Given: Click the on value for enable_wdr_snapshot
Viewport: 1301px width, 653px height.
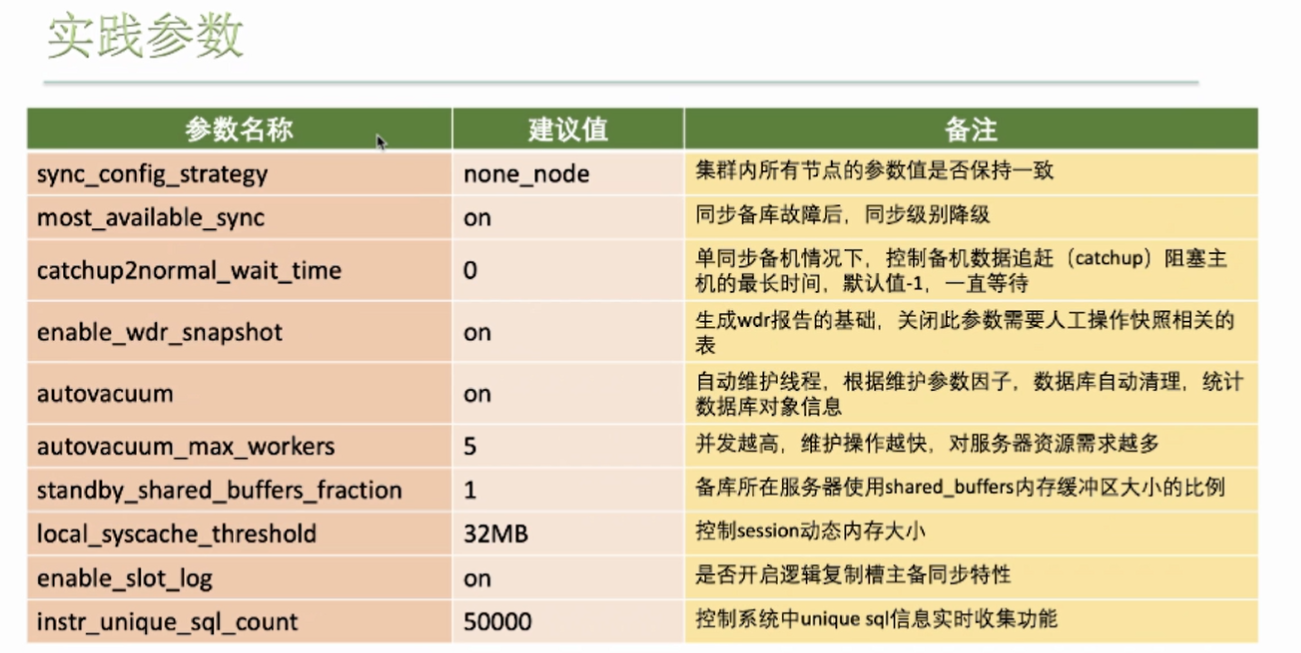Looking at the screenshot, I should tap(568, 332).
